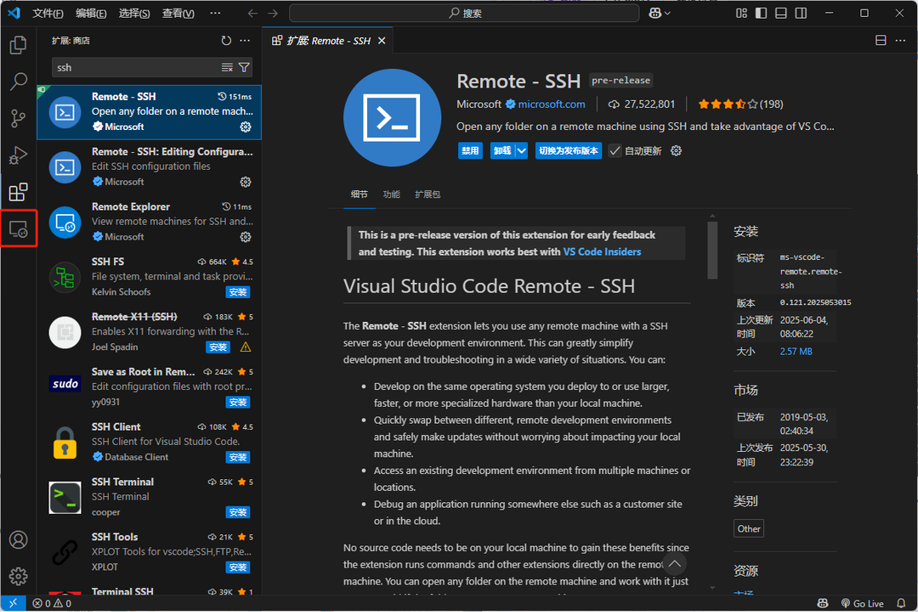Open the 2.57 MB size link
Viewport: 918px width, 612px height.
pyautogui.click(x=796, y=351)
